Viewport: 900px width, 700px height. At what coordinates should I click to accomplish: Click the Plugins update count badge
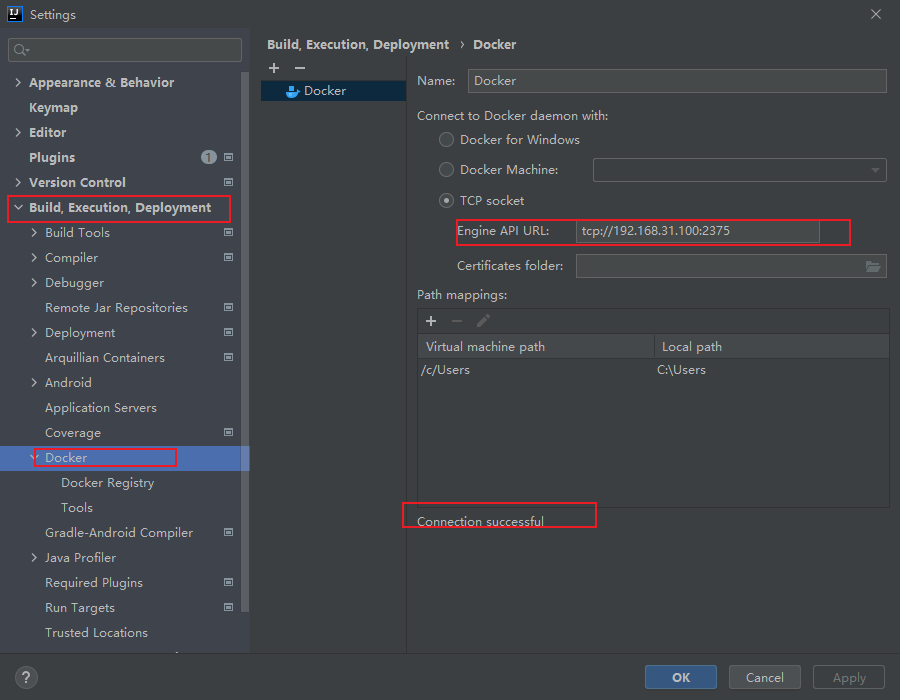(209, 157)
